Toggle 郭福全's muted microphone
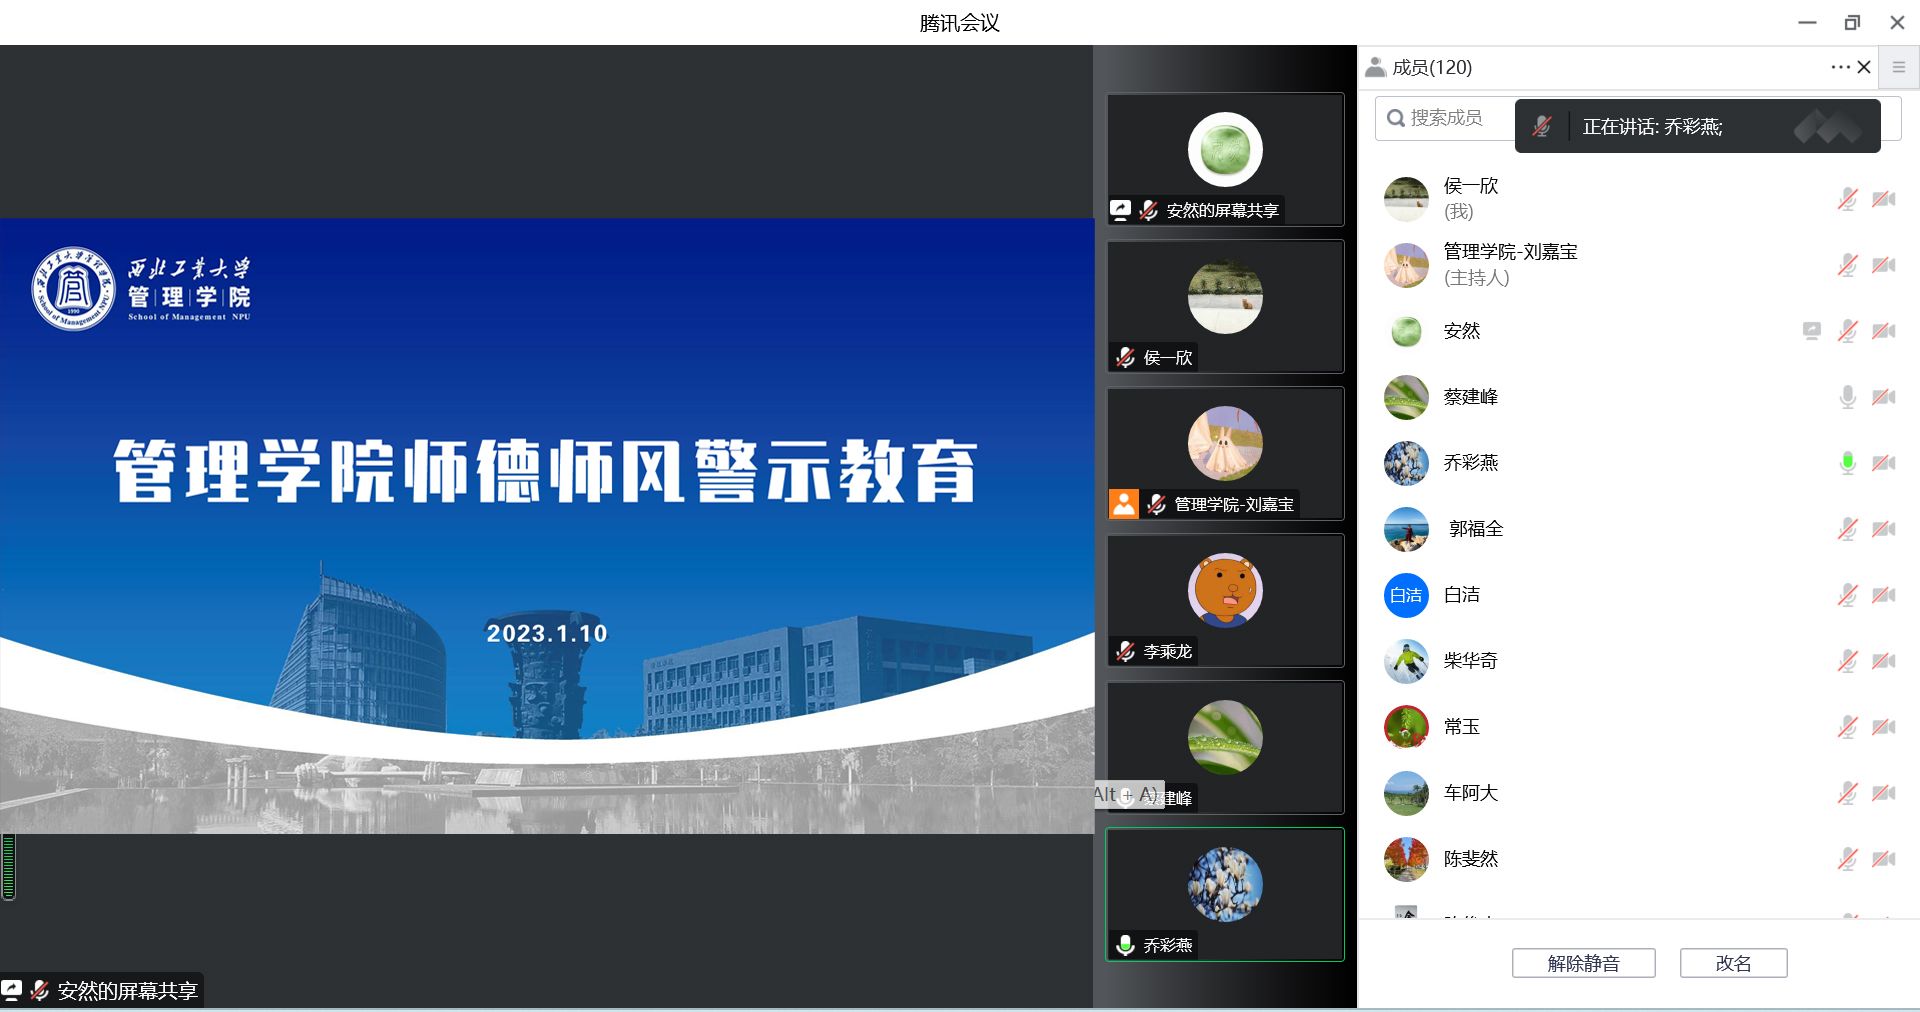This screenshot has width=1920, height=1012. (x=1847, y=529)
